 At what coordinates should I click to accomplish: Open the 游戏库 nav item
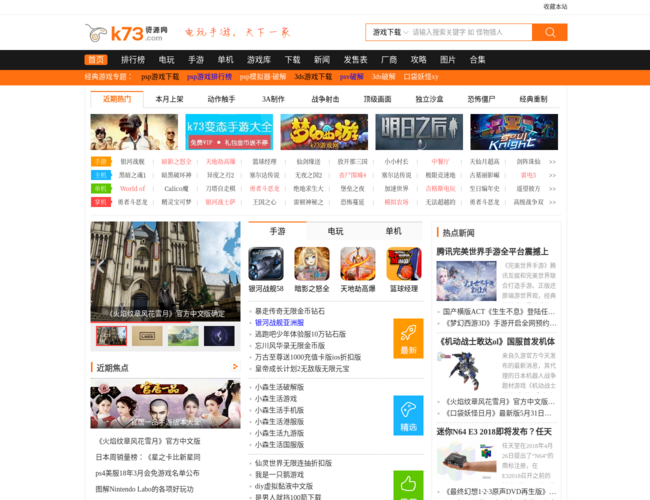(259, 60)
